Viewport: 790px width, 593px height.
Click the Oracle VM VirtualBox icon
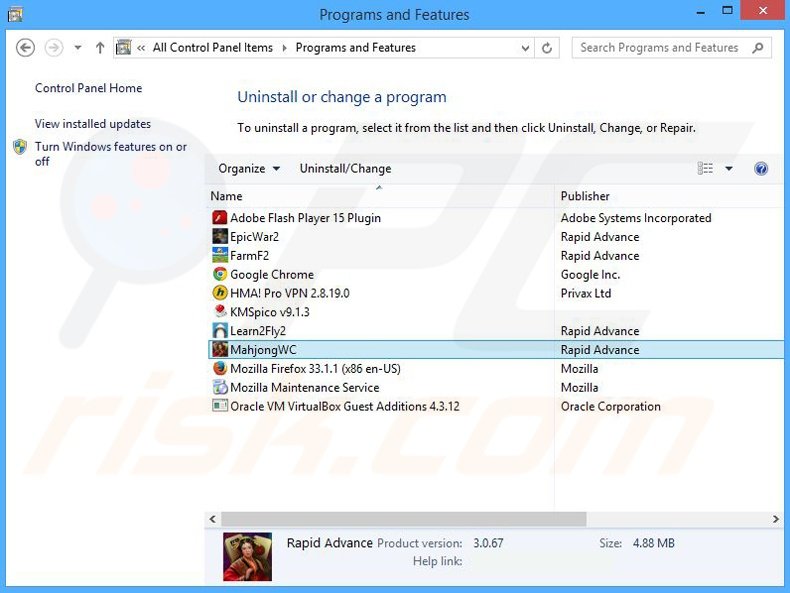pyautogui.click(x=220, y=406)
